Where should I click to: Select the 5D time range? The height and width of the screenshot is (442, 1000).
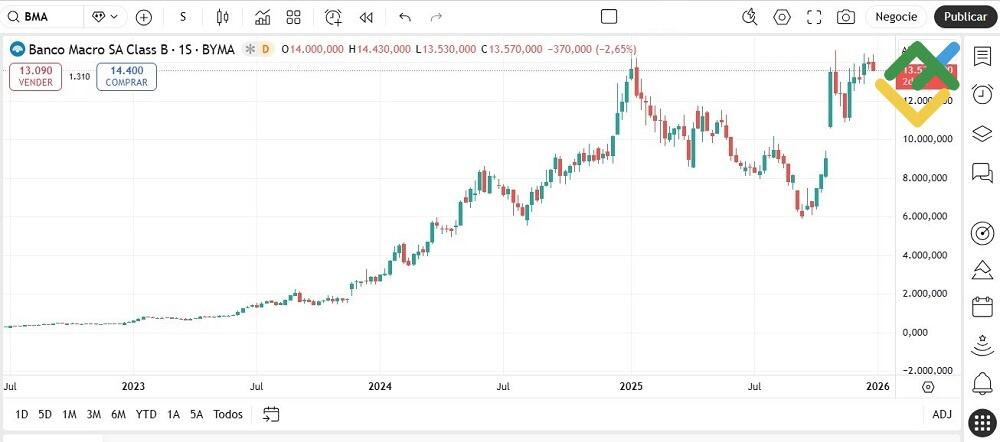click(45, 415)
